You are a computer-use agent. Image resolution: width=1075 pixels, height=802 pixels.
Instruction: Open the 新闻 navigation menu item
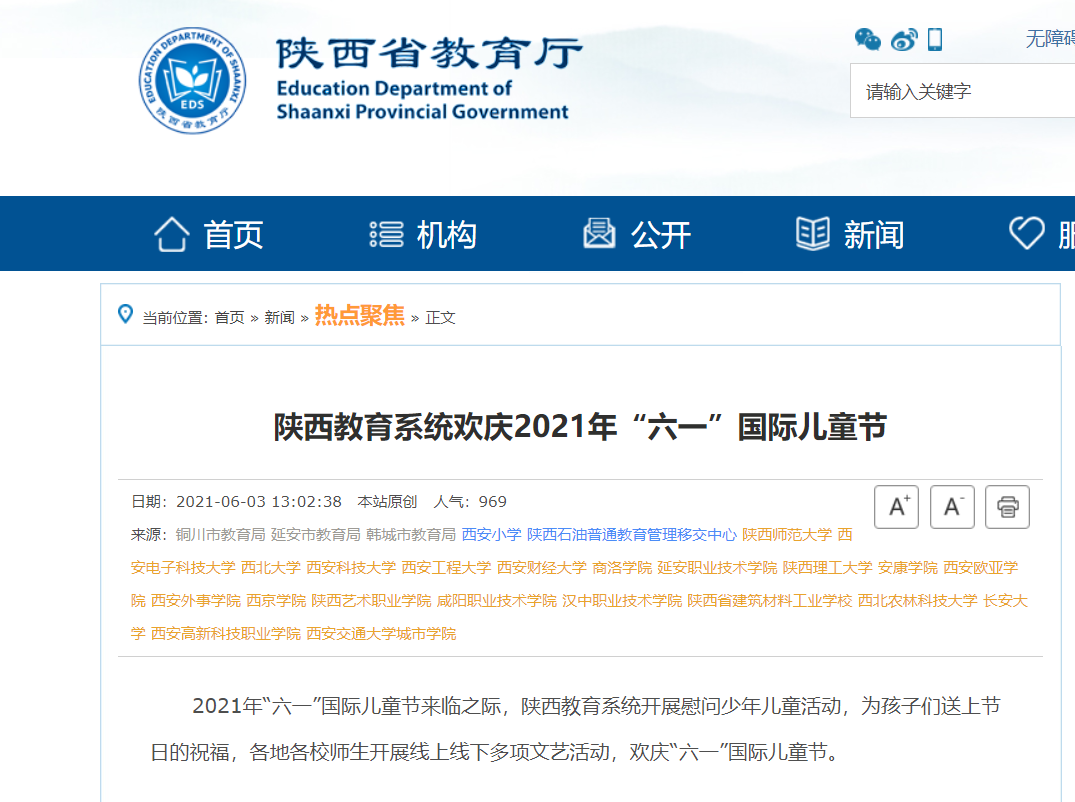(x=850, y=234)
